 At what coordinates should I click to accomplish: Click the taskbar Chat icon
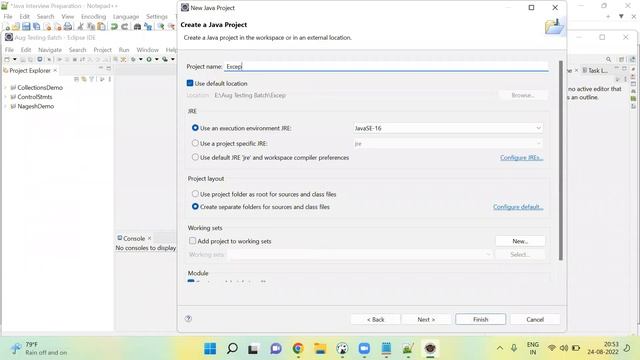pos(276,349)
